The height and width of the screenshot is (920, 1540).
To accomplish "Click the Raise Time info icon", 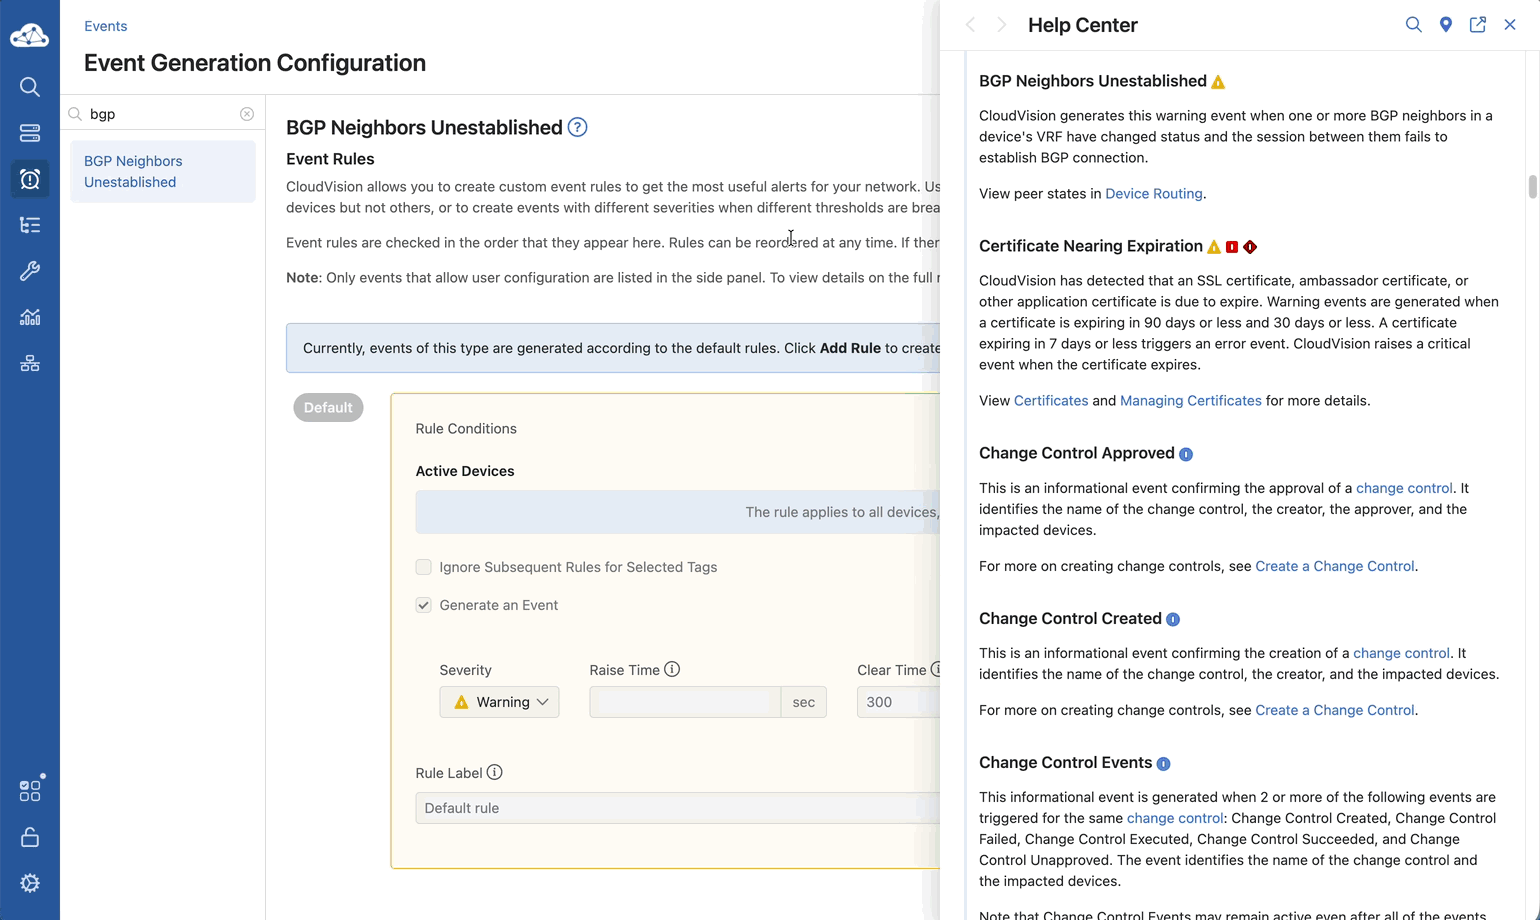I will click(672, 669).
